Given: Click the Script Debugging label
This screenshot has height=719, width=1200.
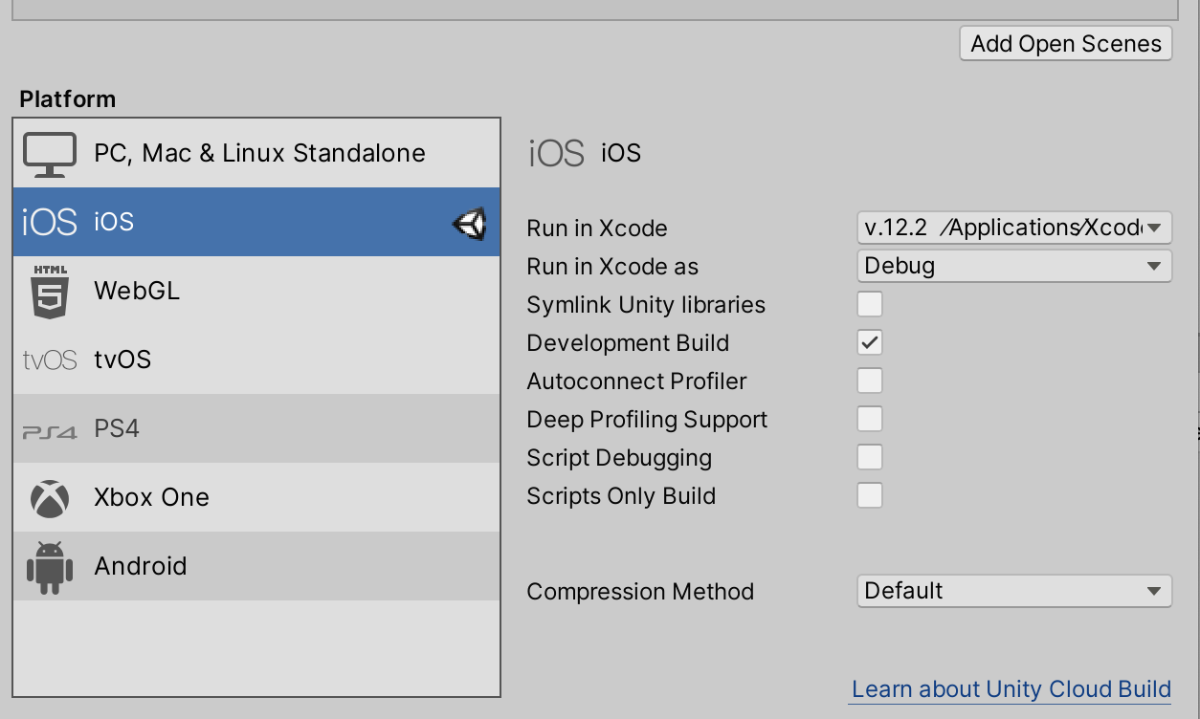Looking at the screenshot, I should pos(619,458).
